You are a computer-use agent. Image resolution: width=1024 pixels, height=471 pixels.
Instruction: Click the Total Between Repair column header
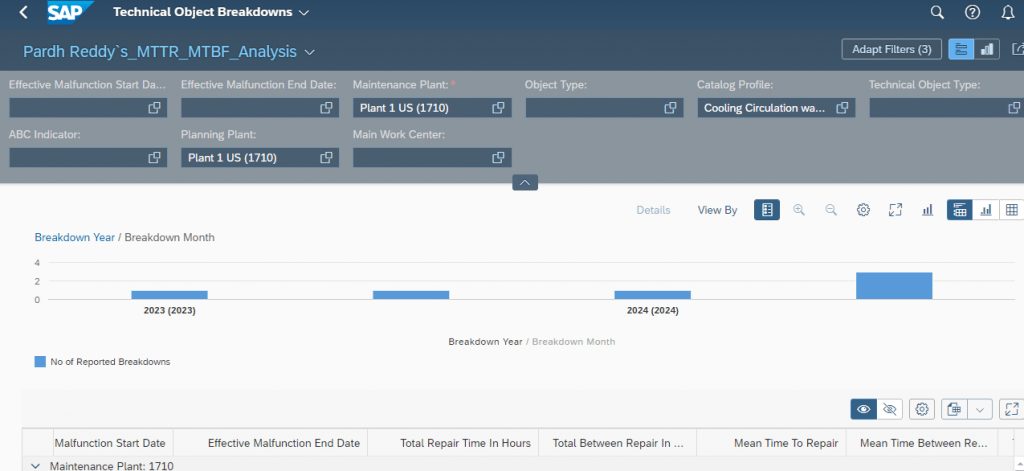click(x=618, y=443)
